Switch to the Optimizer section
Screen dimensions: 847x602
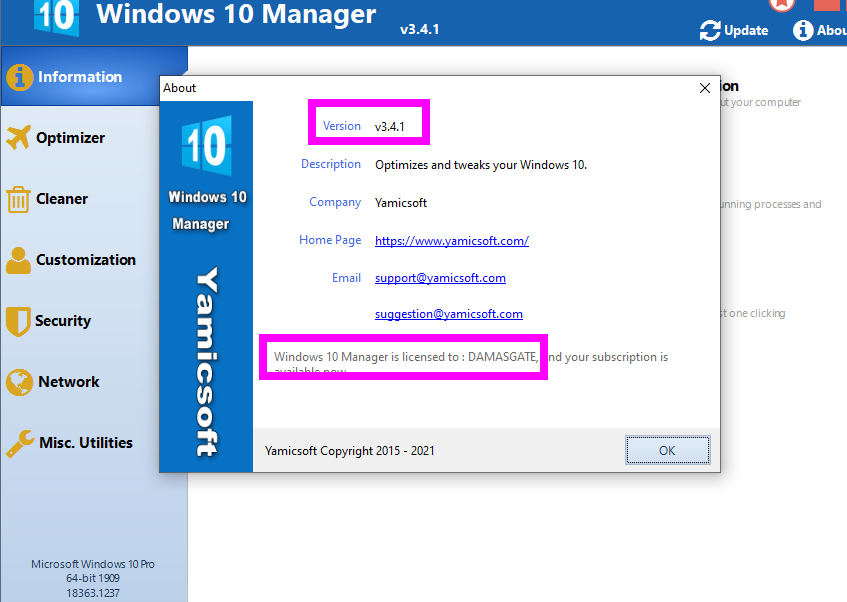click(x=70, y=138)
